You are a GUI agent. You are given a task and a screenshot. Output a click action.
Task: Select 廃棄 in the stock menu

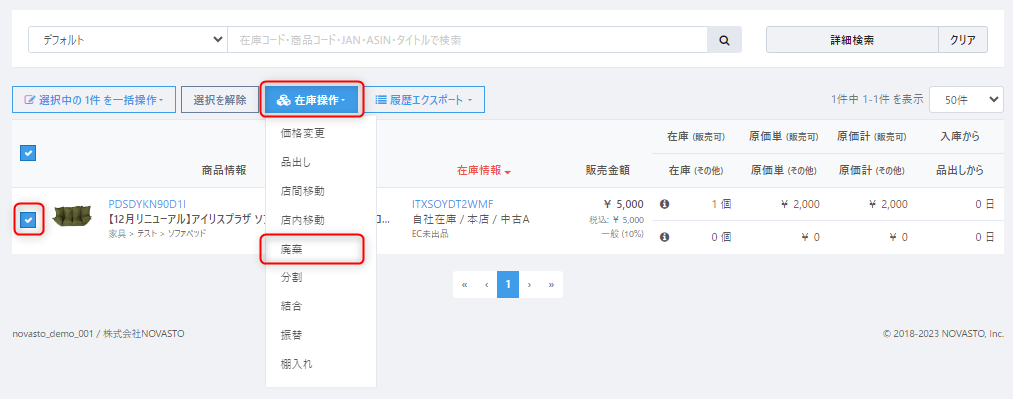pos(292,249)
